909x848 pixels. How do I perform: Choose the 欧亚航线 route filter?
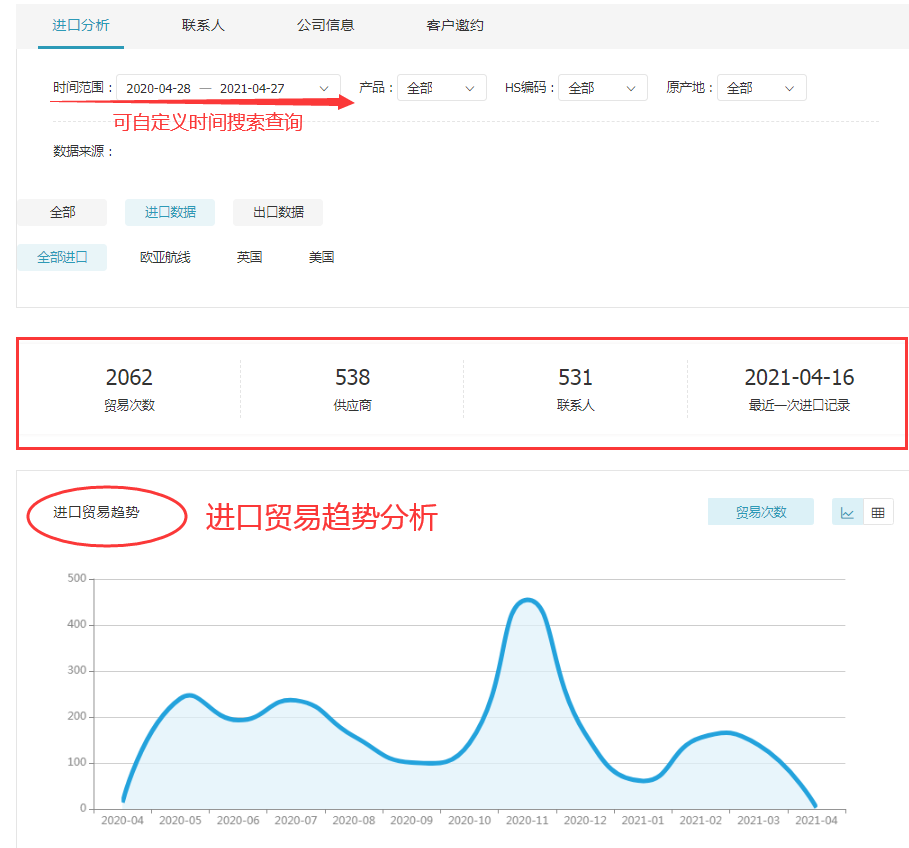click(165, 257)
